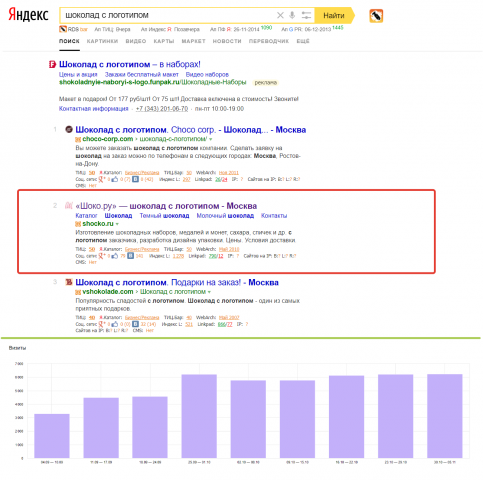Click VK icon in shocko.ru result stats

pos(131,256)
